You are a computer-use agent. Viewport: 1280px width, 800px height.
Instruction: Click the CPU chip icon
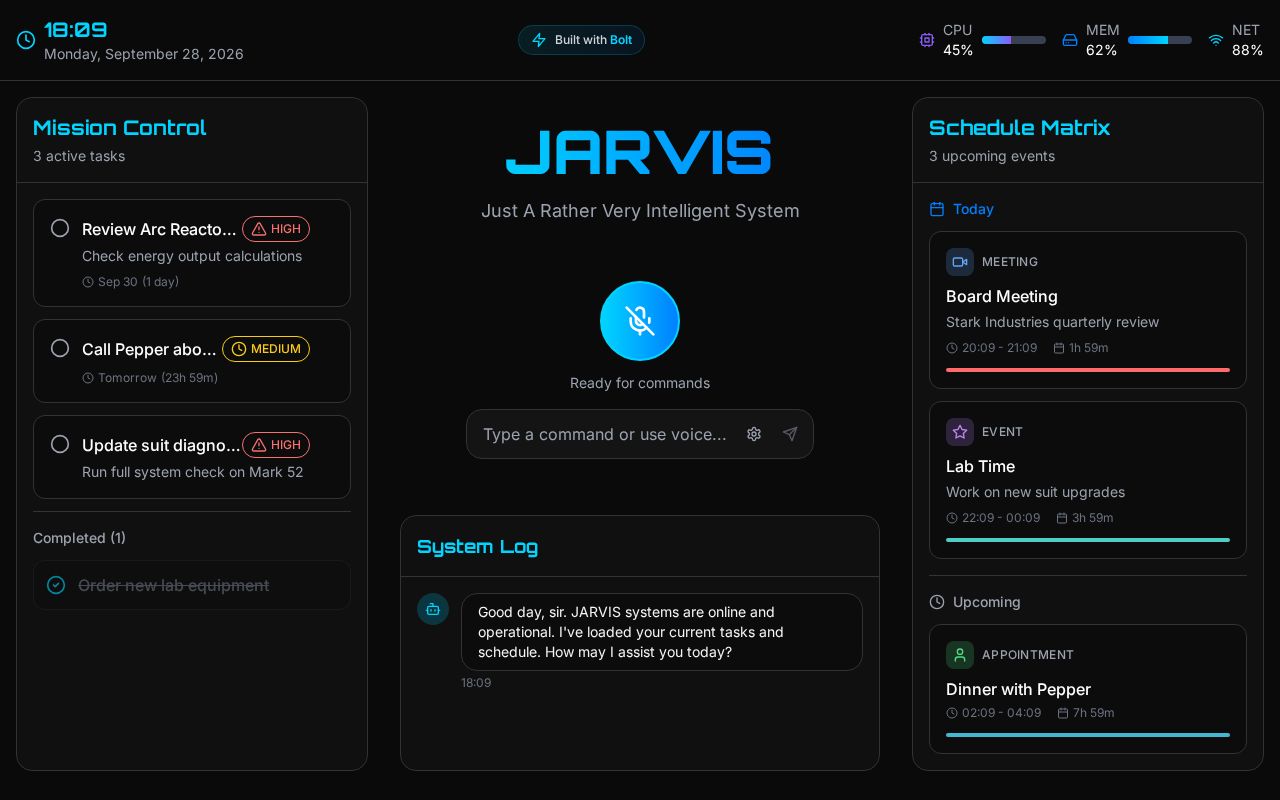point(927,40)
